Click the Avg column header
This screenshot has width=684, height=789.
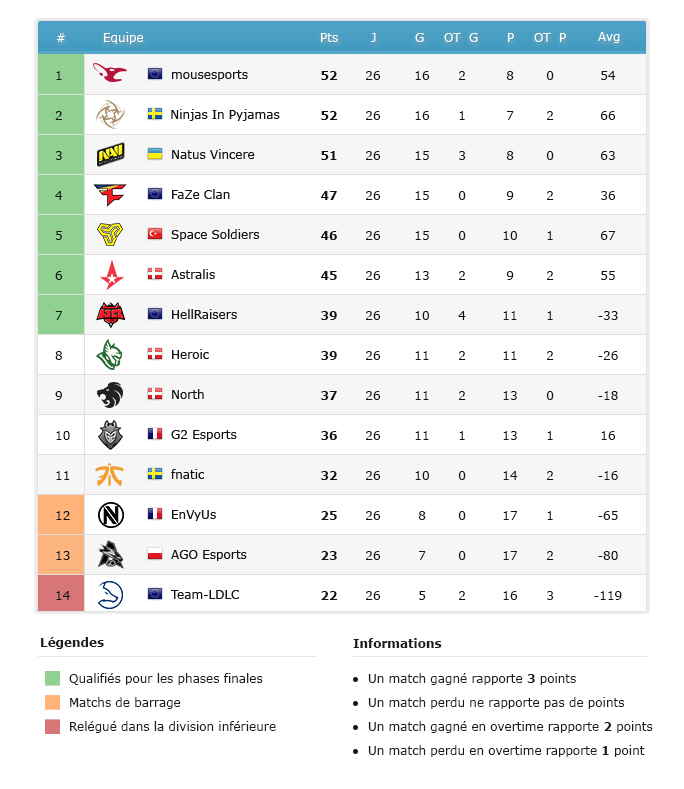point(609,38)
